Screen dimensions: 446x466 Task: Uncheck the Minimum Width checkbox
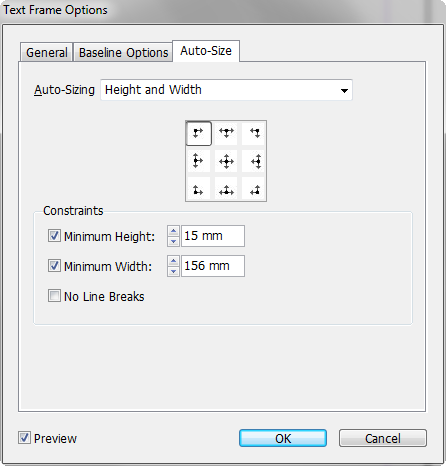pos(54,266)
